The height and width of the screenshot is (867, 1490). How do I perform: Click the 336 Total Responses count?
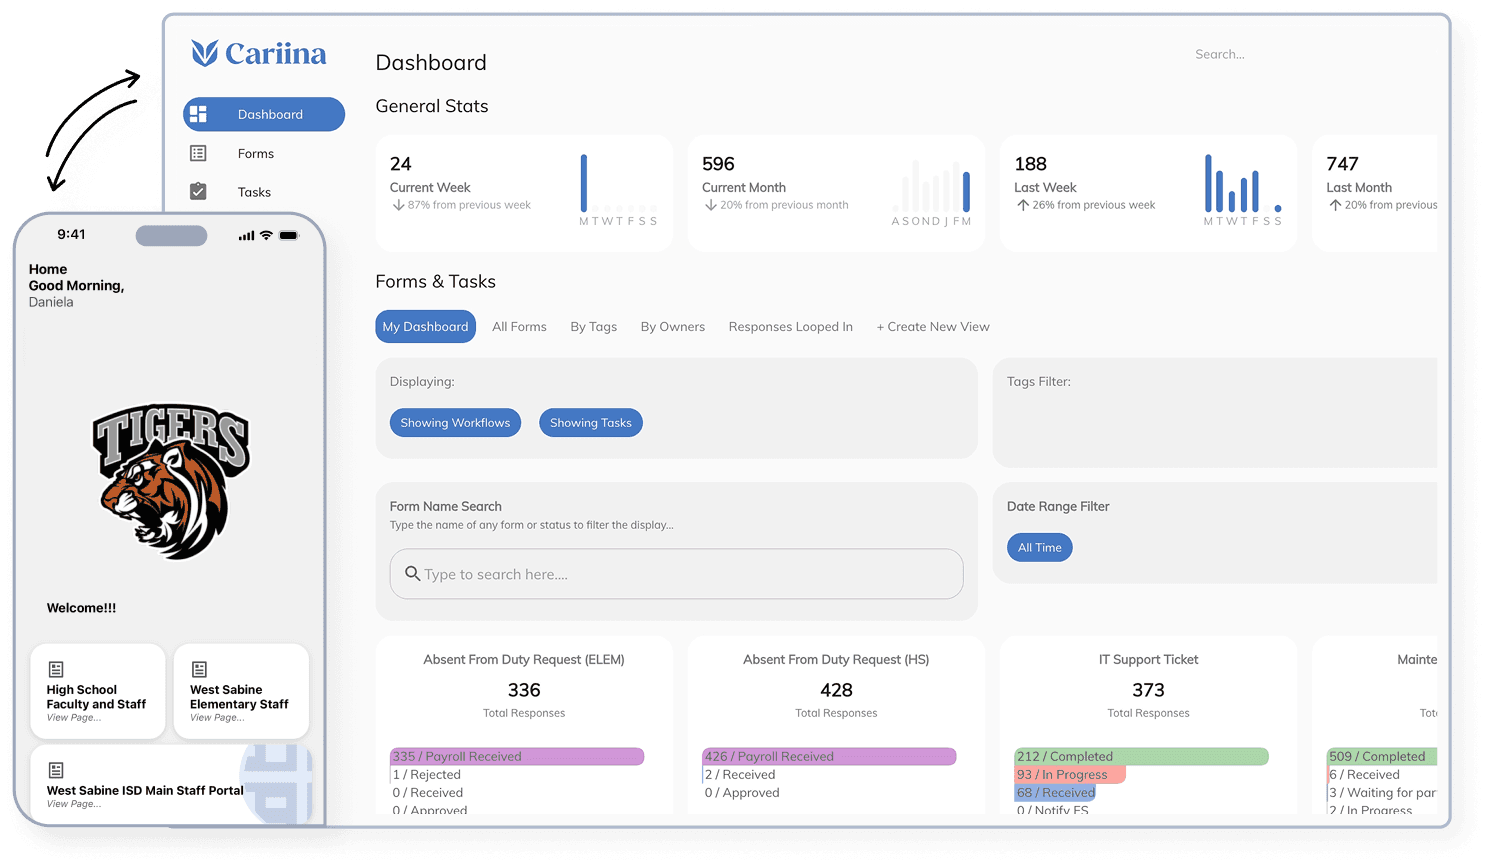524,690
